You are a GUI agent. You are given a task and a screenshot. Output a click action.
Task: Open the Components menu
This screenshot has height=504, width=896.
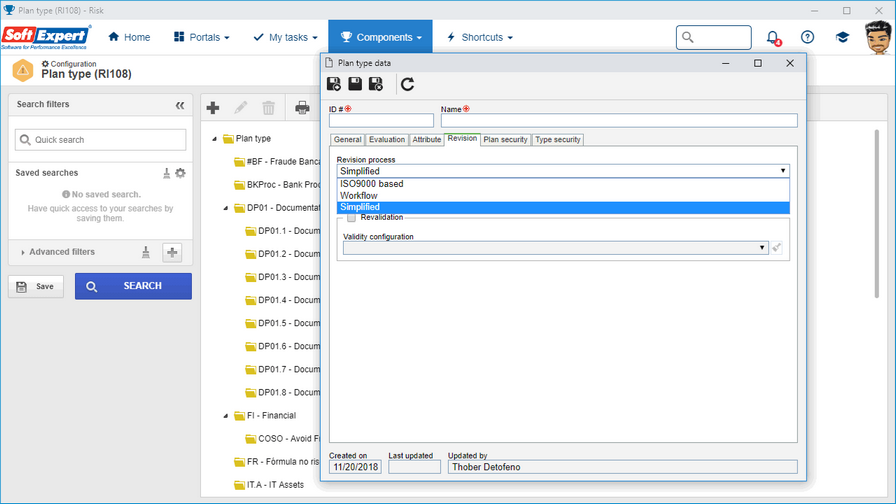(x=381, y=37)
